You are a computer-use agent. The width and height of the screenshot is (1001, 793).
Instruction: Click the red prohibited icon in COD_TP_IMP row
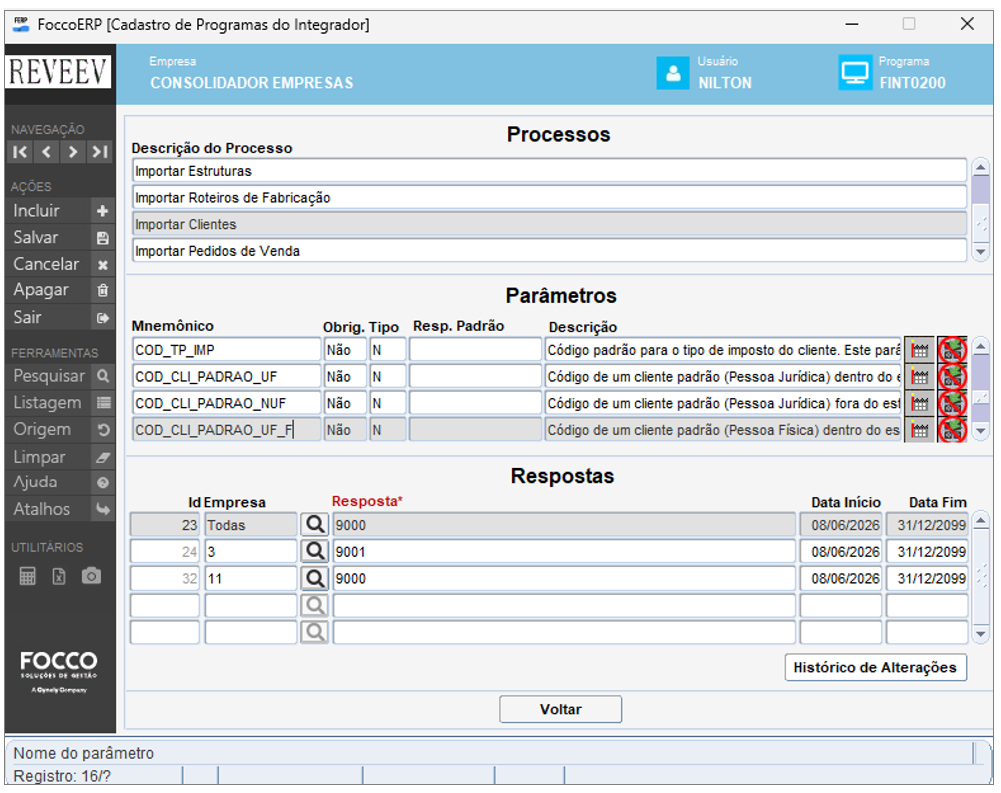click(952, 350)
